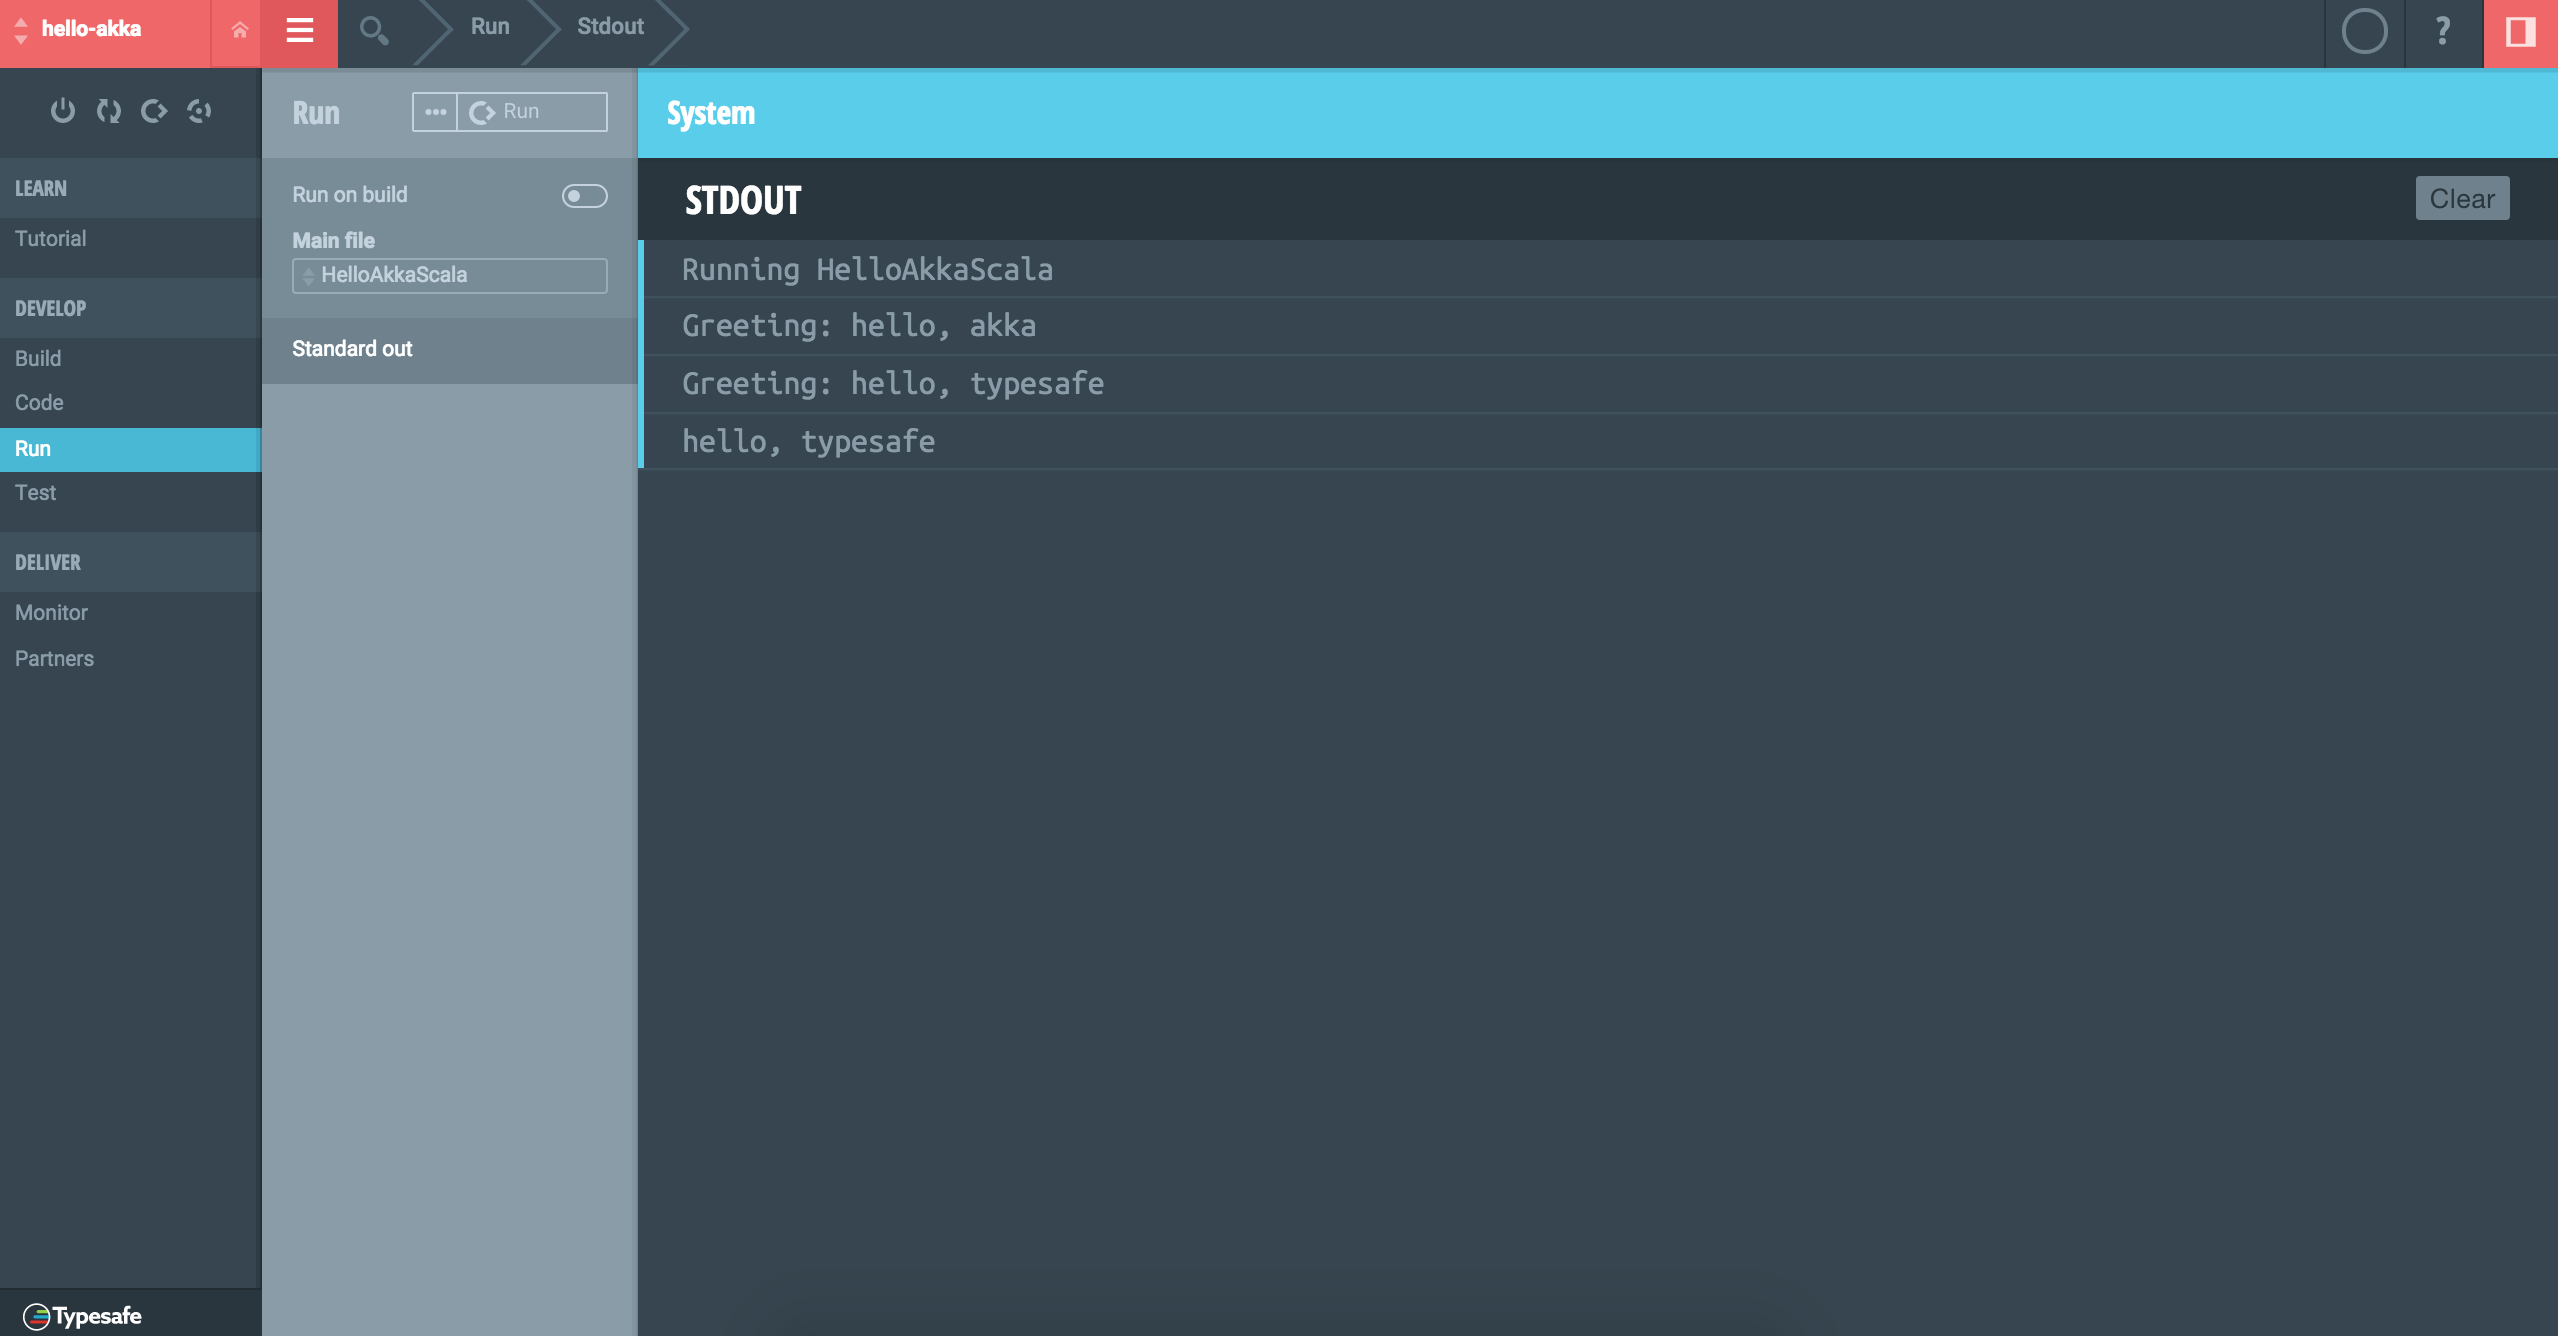
Task: Click the home icon next to hello-akka
Action: [x=239, y=30]
